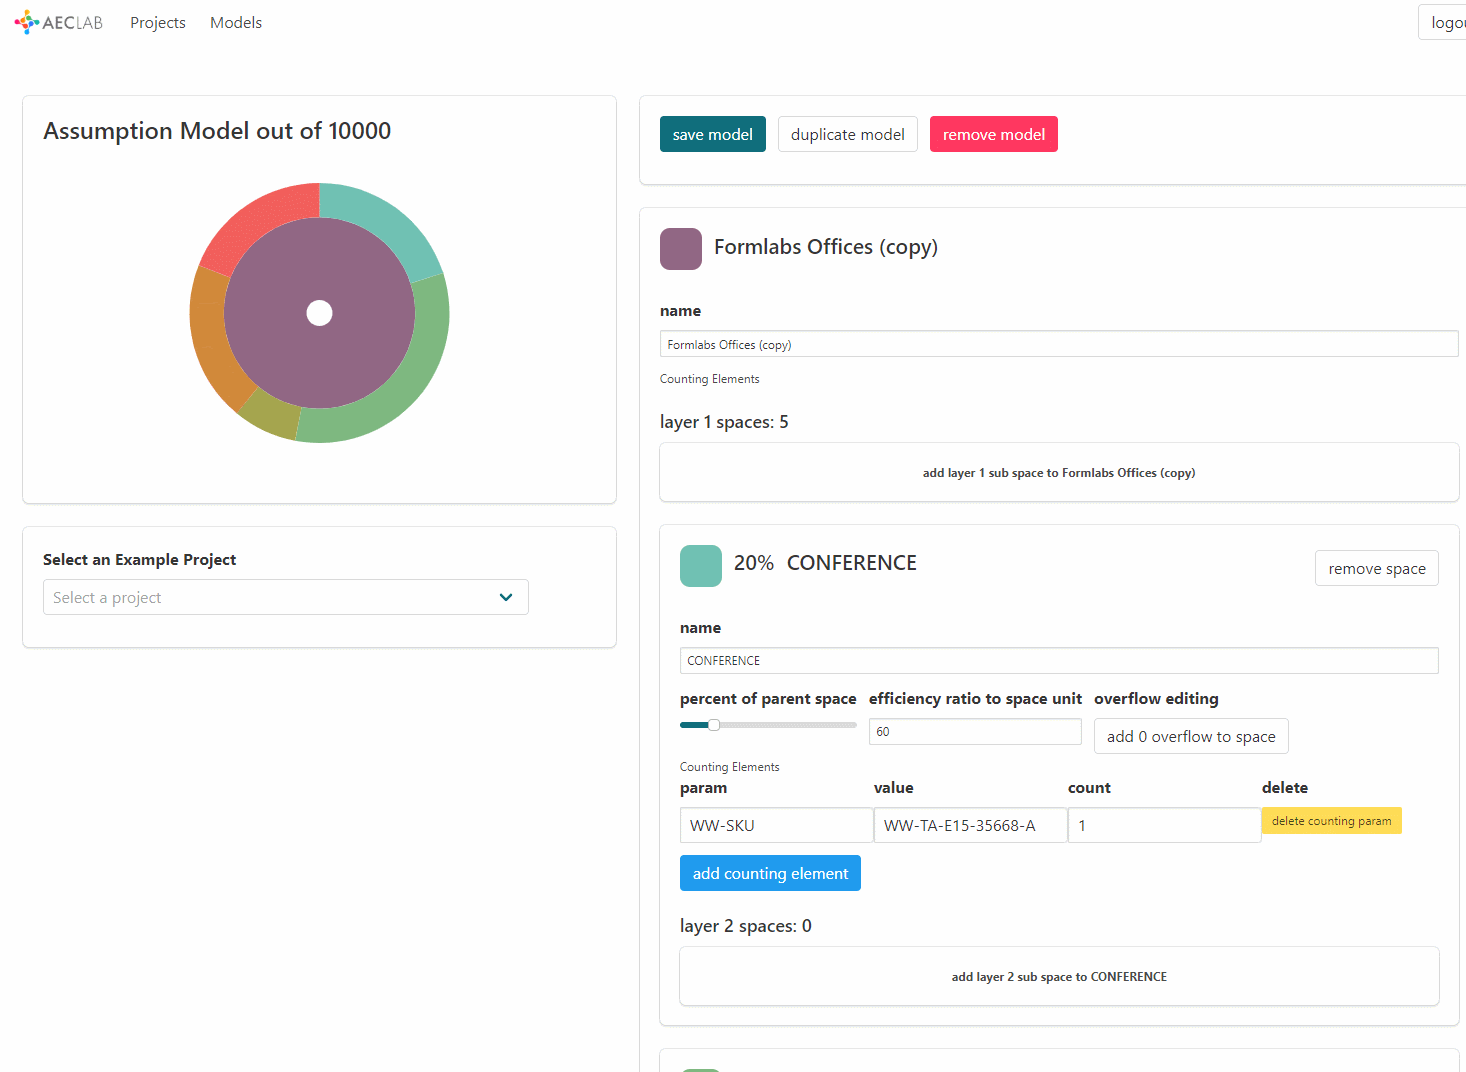Open the Projects menu item
Viewport: 1466px width, 1072px height.
coord(158,22)
